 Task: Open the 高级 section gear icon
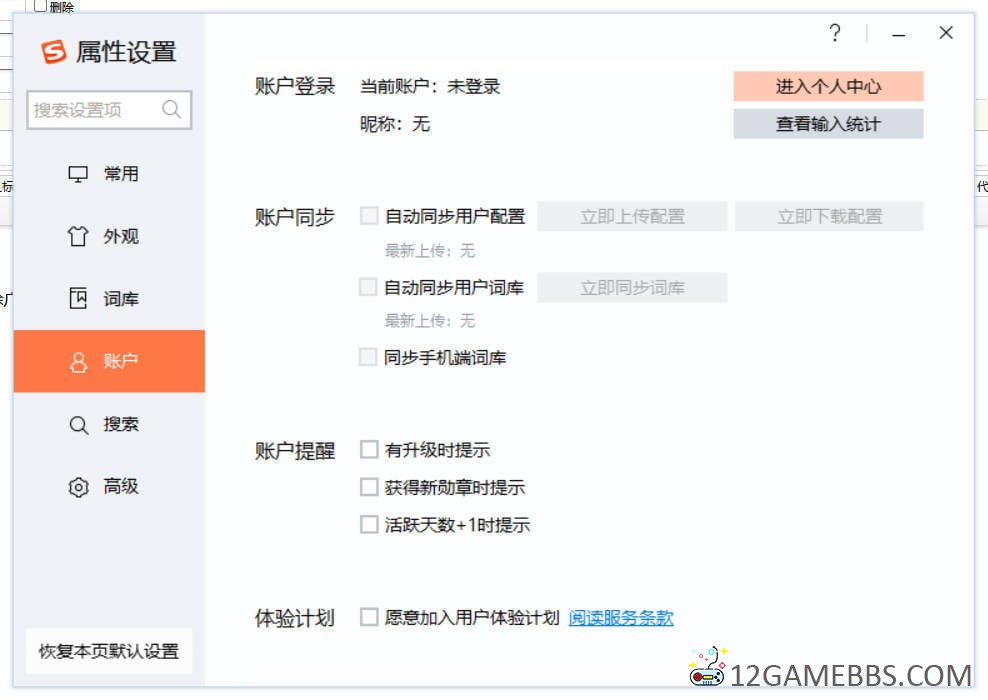pyautogui.click(x=78, y=487)
